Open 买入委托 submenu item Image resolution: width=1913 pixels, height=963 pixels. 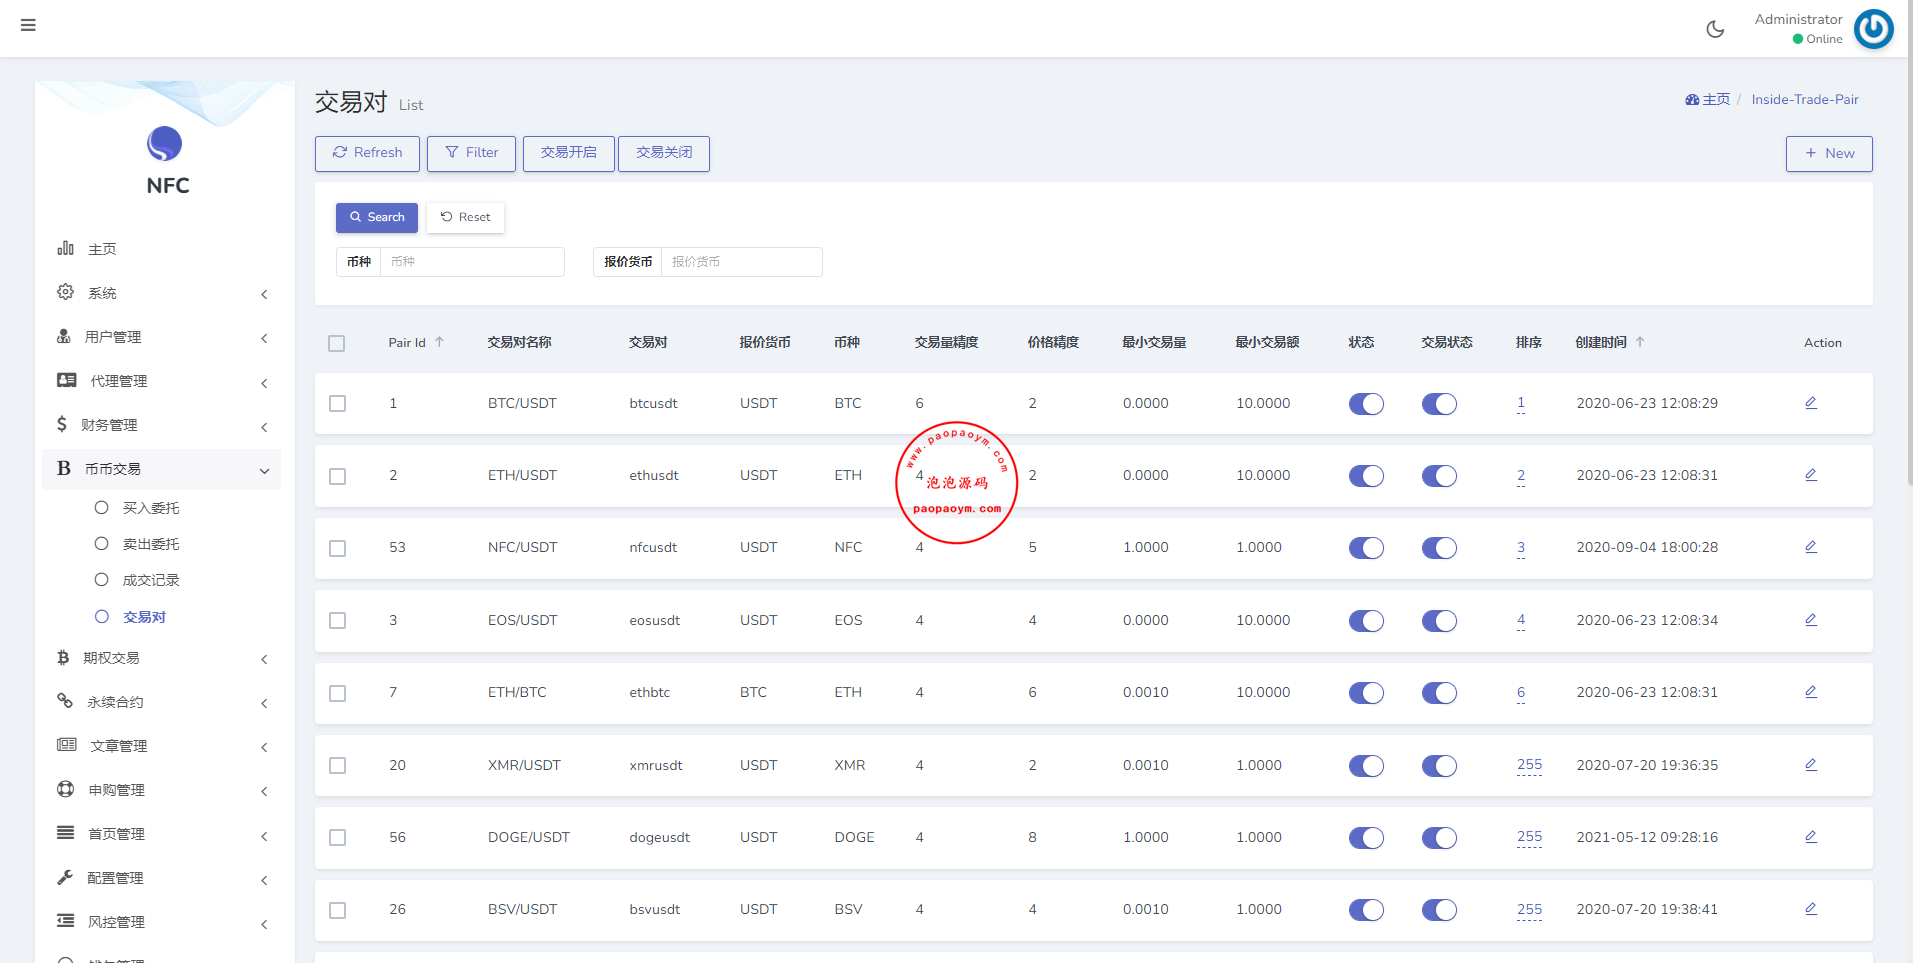(151, 508)
